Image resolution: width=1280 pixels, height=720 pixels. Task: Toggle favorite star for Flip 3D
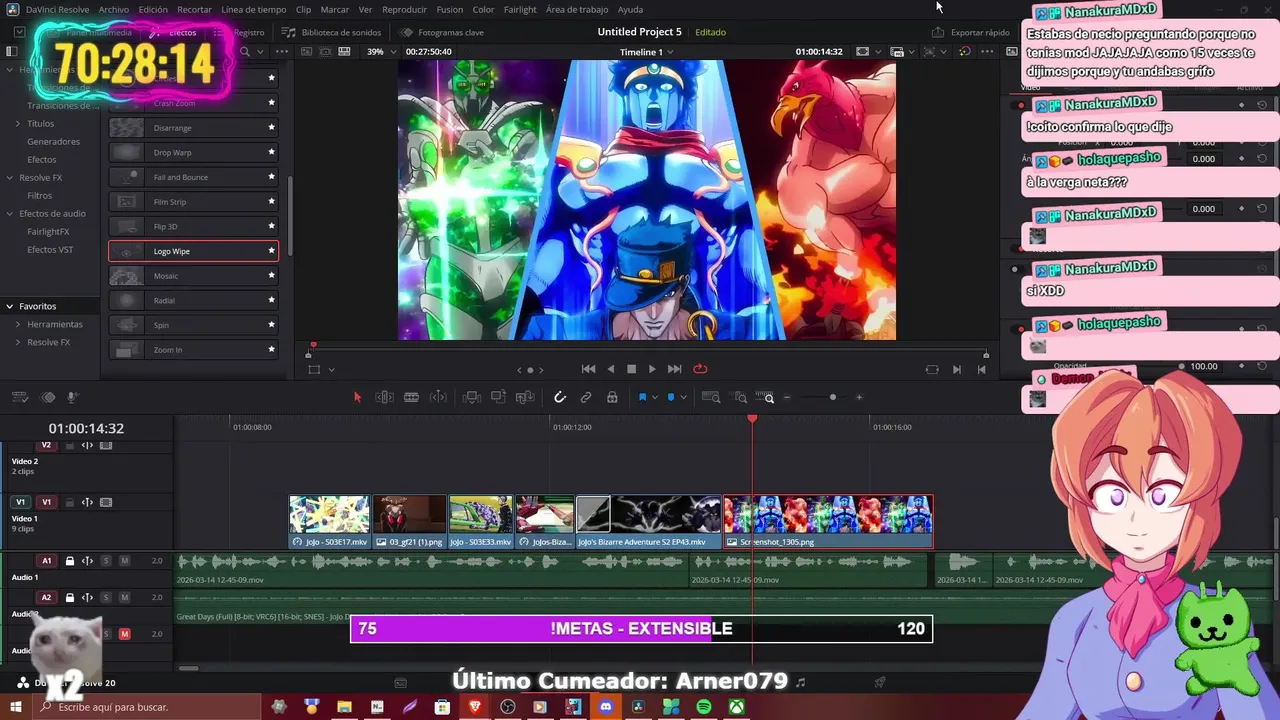271,226
